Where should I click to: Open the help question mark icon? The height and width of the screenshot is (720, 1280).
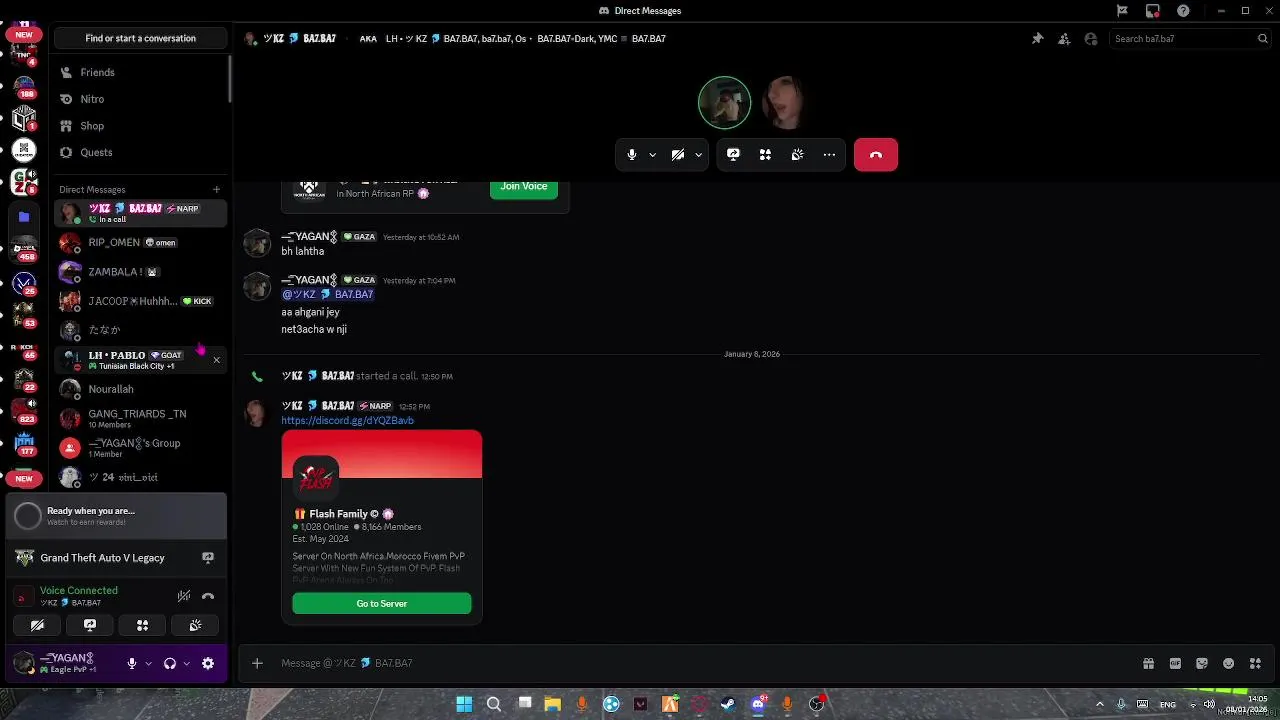[x=1184, y=11]
